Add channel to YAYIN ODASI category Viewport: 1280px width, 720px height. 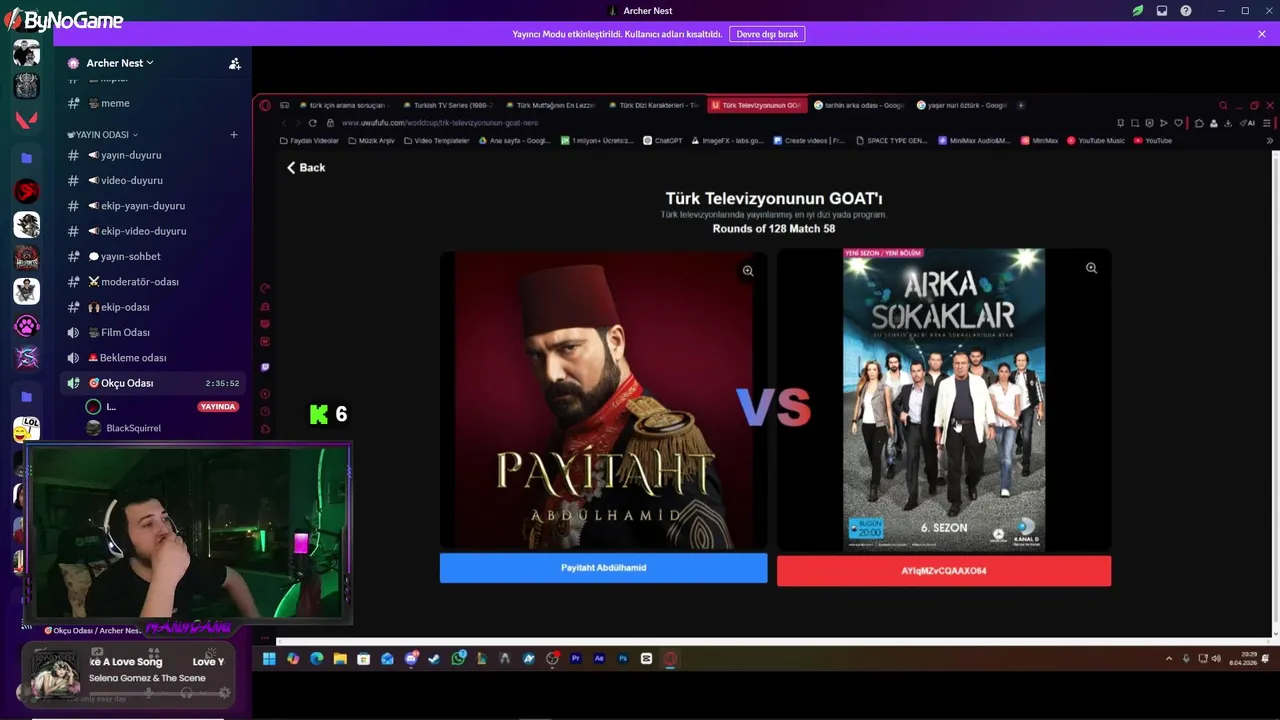point(234,134)
